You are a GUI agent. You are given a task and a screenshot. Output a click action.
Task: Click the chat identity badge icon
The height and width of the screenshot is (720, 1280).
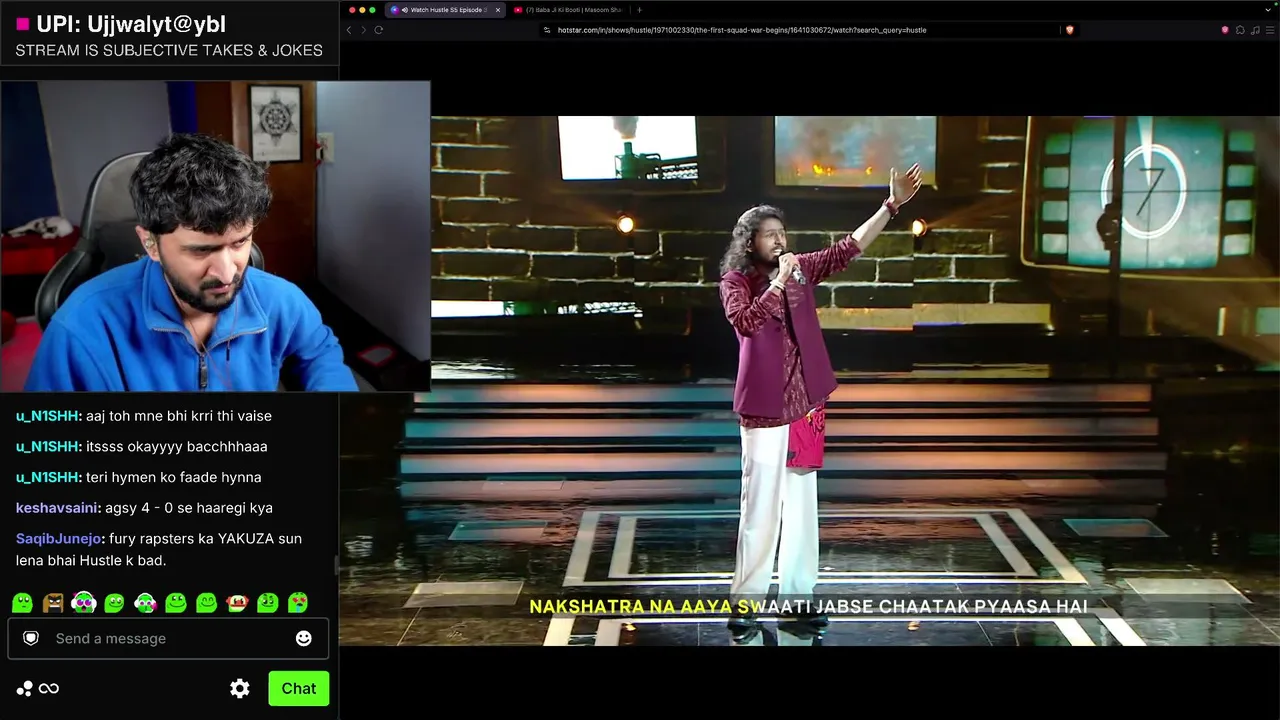[31, 638]
